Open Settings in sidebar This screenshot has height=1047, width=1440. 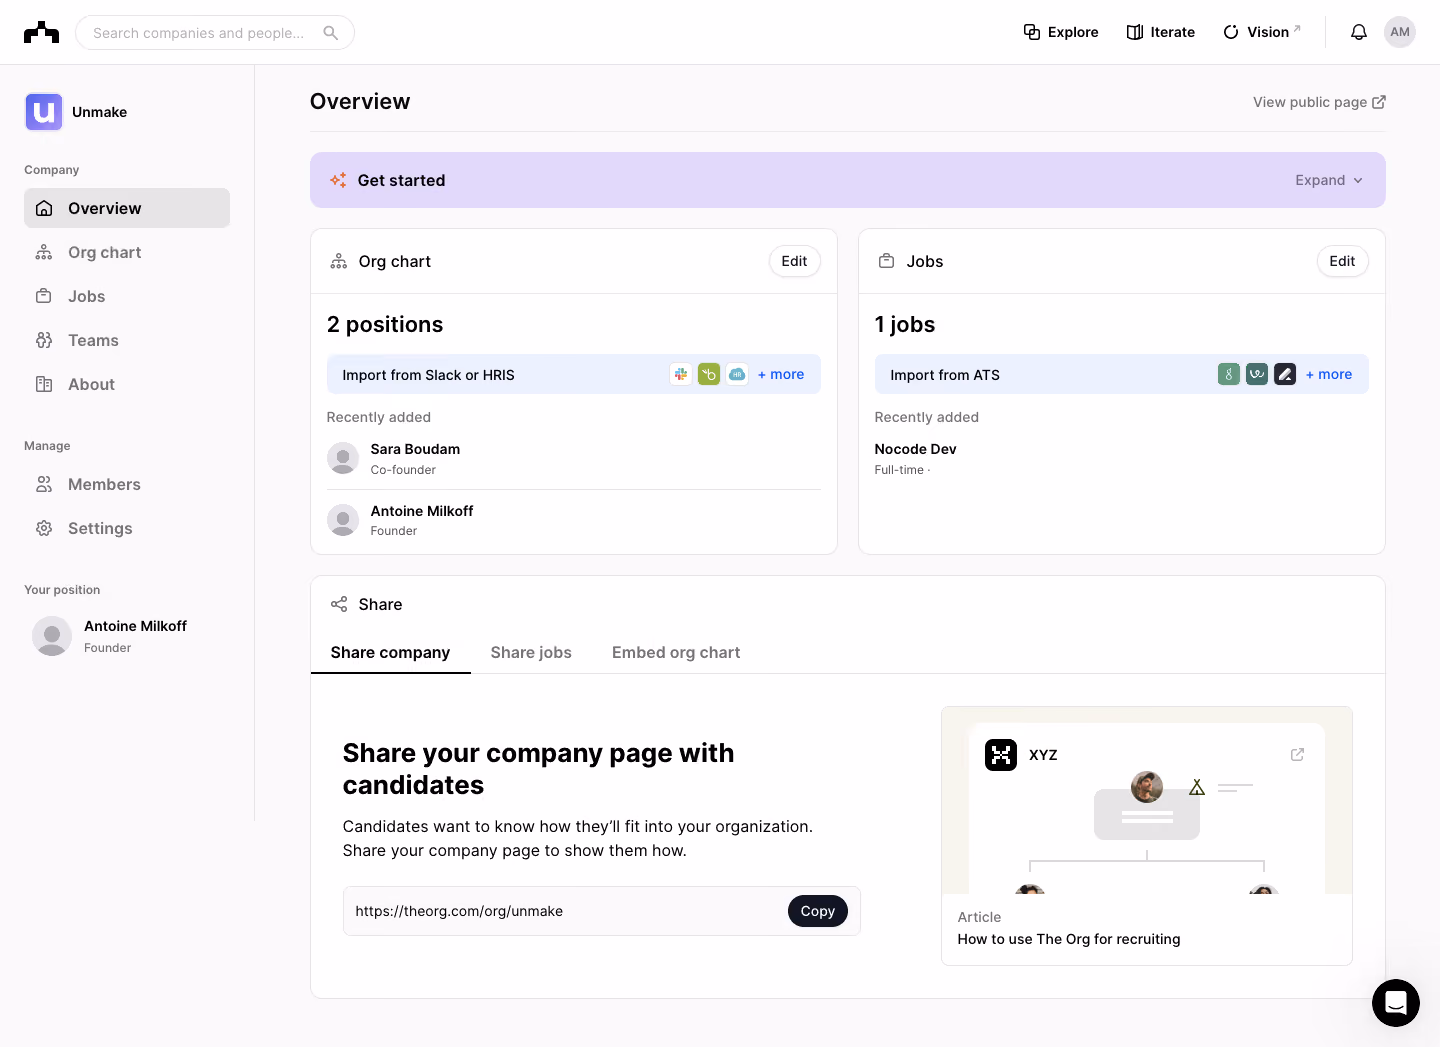(x=127, y=528)
